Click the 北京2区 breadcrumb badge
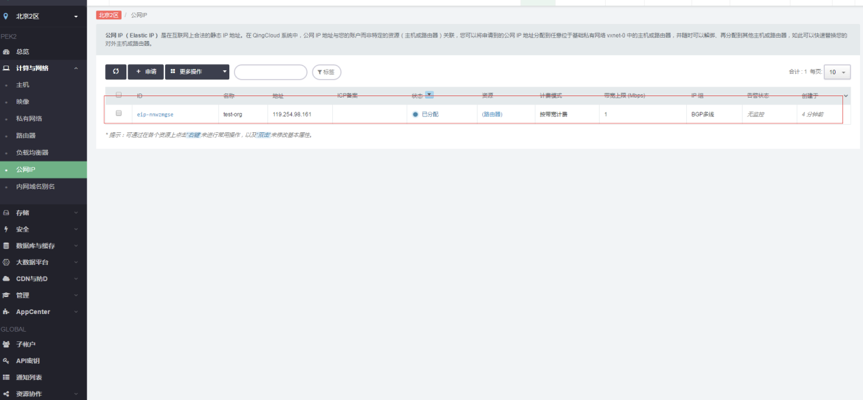The height and width of the screenshot is (400, 863). pos(109,16)
